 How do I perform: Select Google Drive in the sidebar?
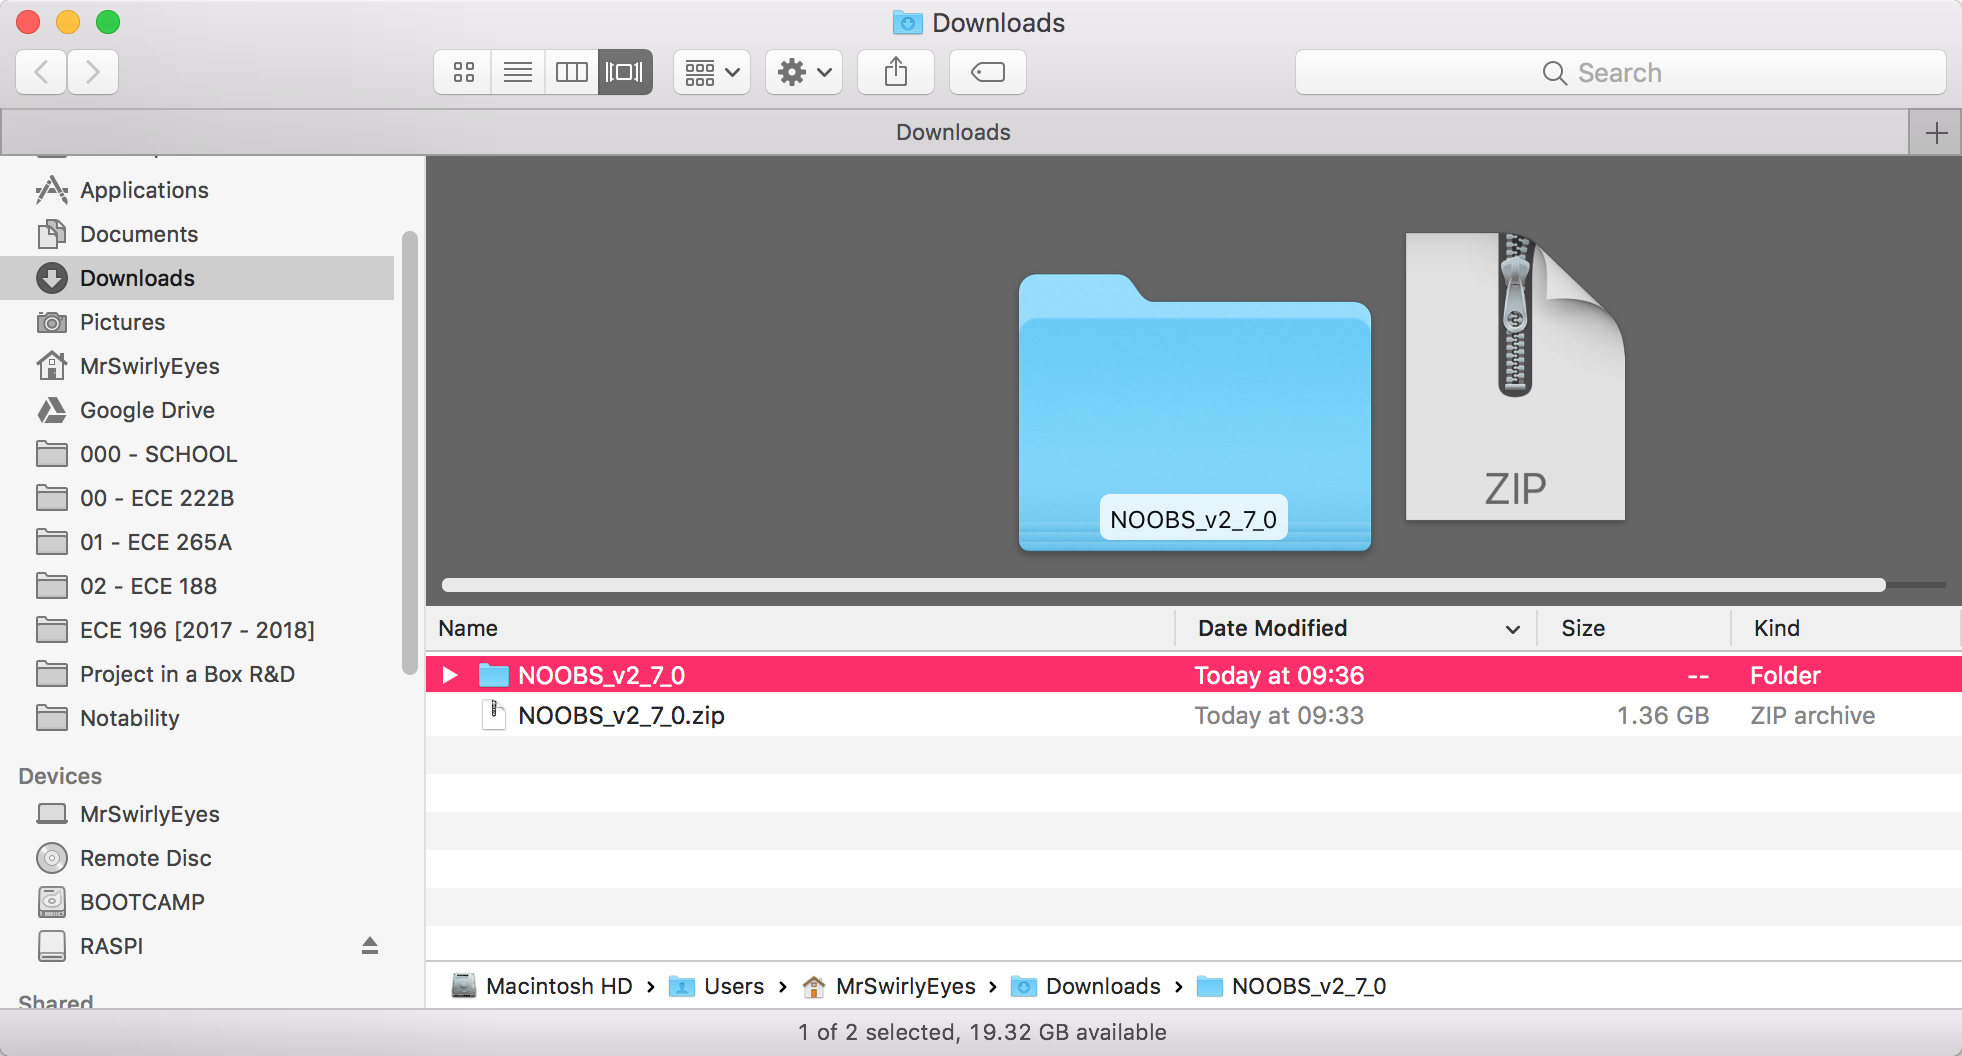pos(147,410)
